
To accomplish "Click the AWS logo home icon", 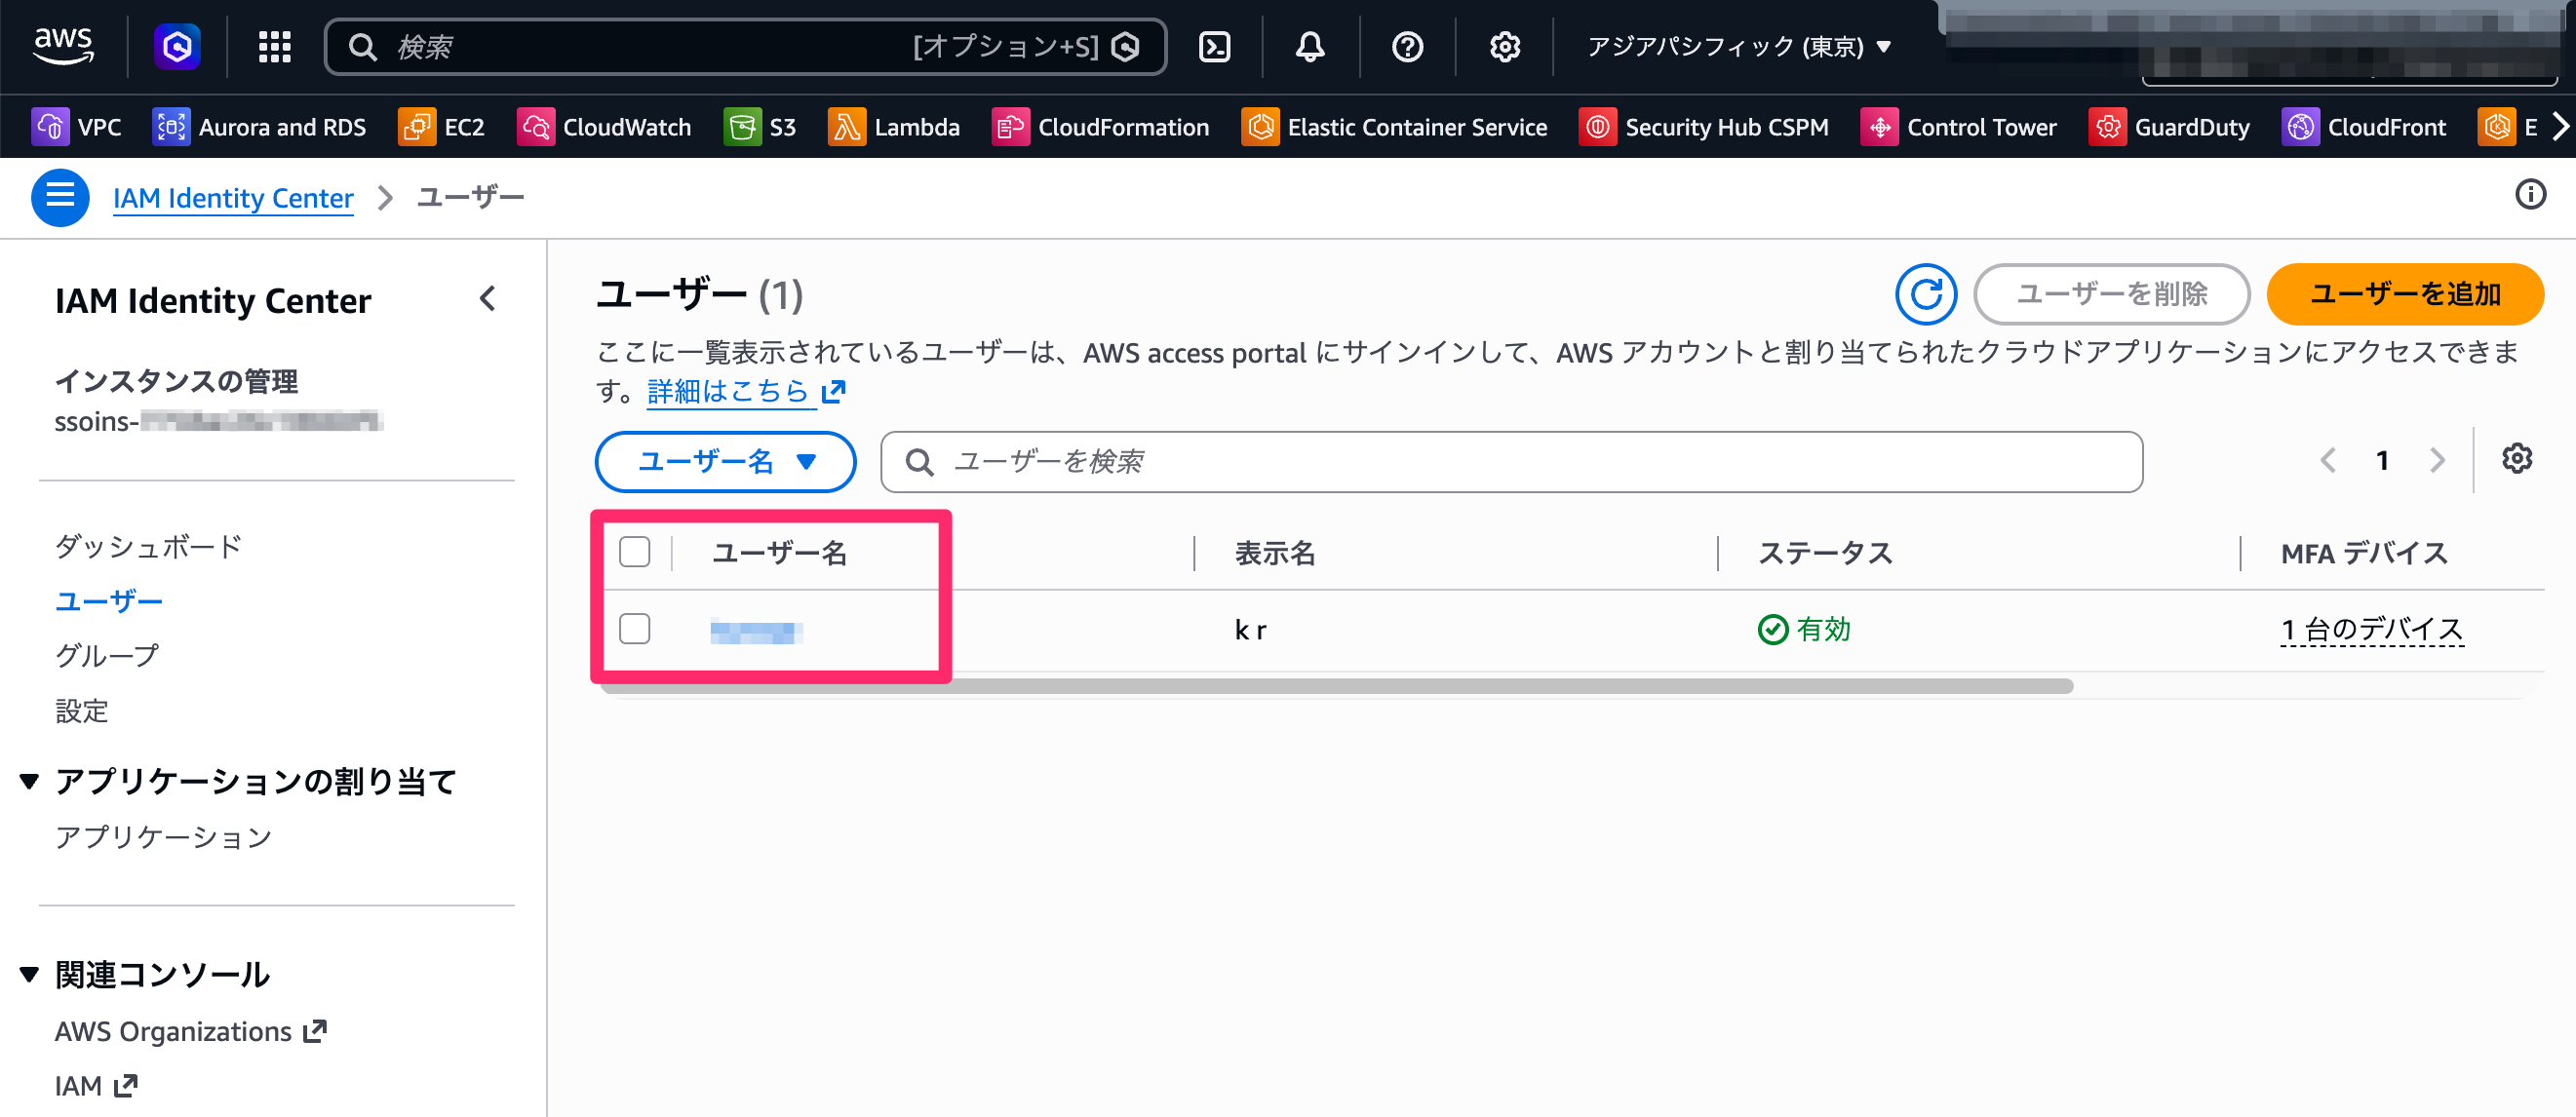I will [x=63, y=46].
